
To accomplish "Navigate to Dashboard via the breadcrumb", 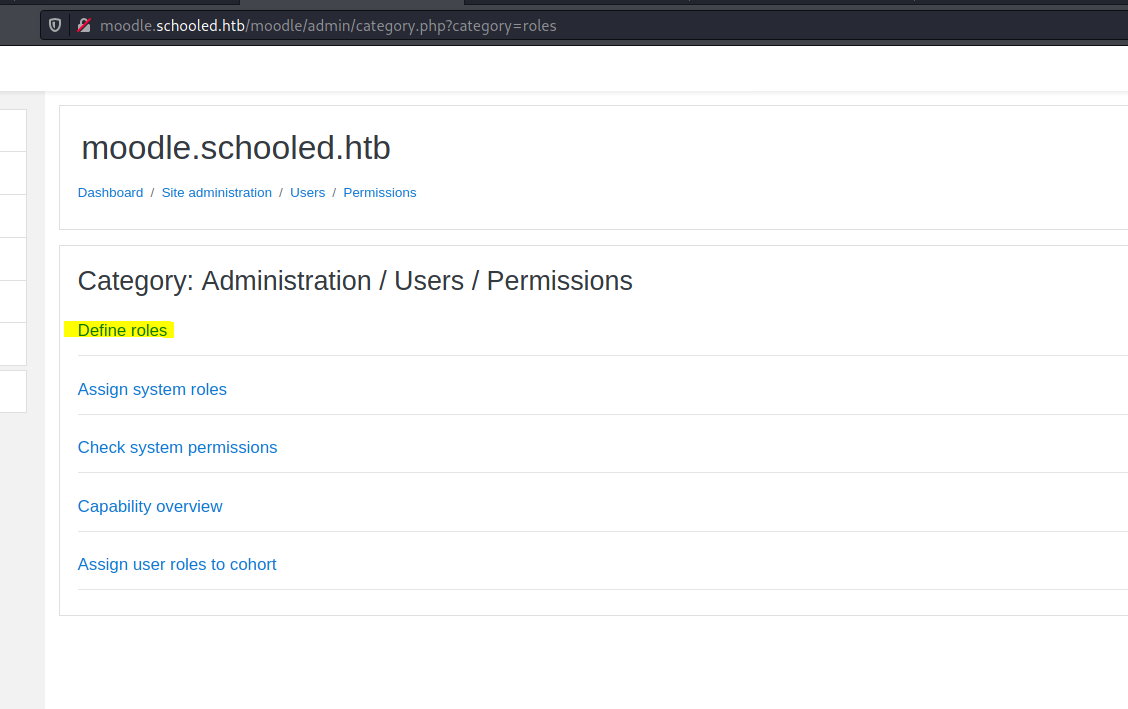I will coord(110,192).
